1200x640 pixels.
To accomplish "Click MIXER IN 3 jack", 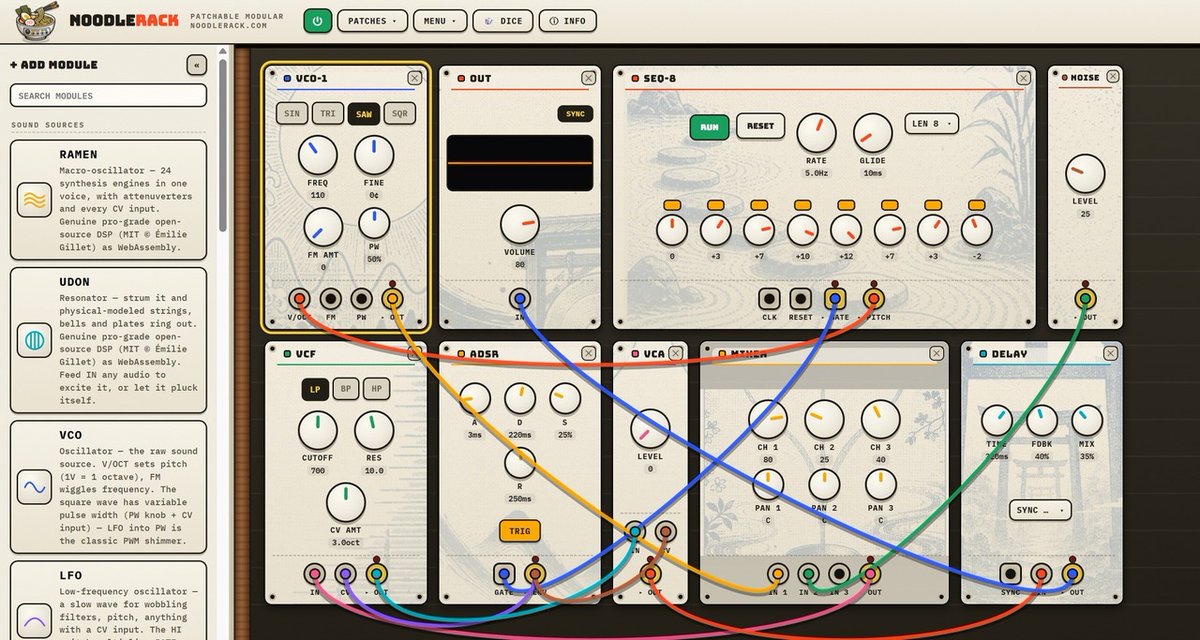I will (x=839, y=573).
